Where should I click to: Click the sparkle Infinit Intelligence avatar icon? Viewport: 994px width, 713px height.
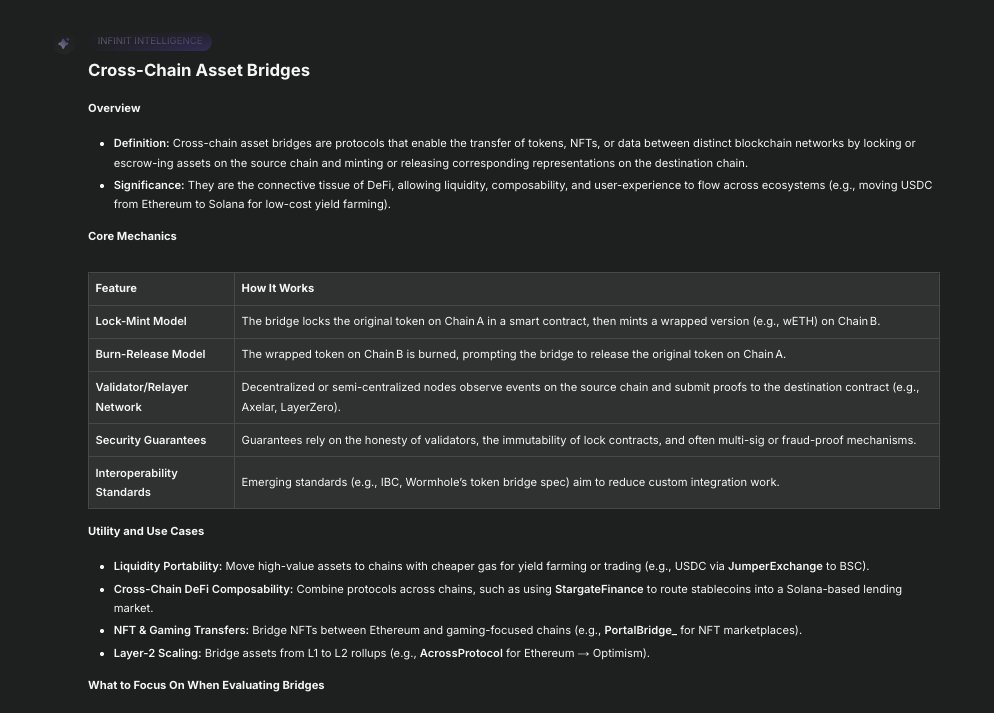point(63,44)
